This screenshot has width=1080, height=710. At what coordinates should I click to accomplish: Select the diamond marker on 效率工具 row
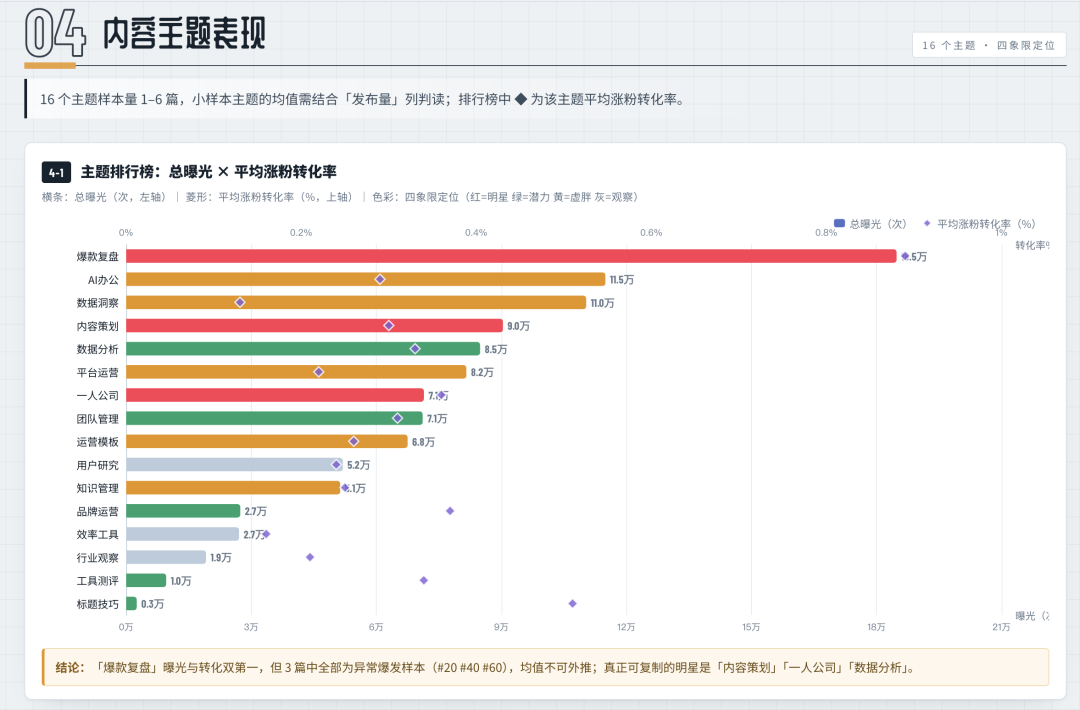coord(267,534)
